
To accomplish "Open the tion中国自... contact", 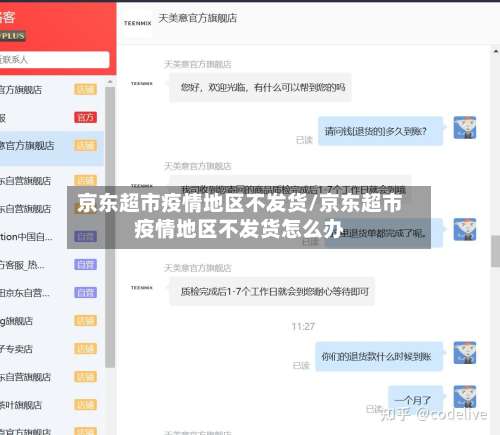I will point(52,237).
